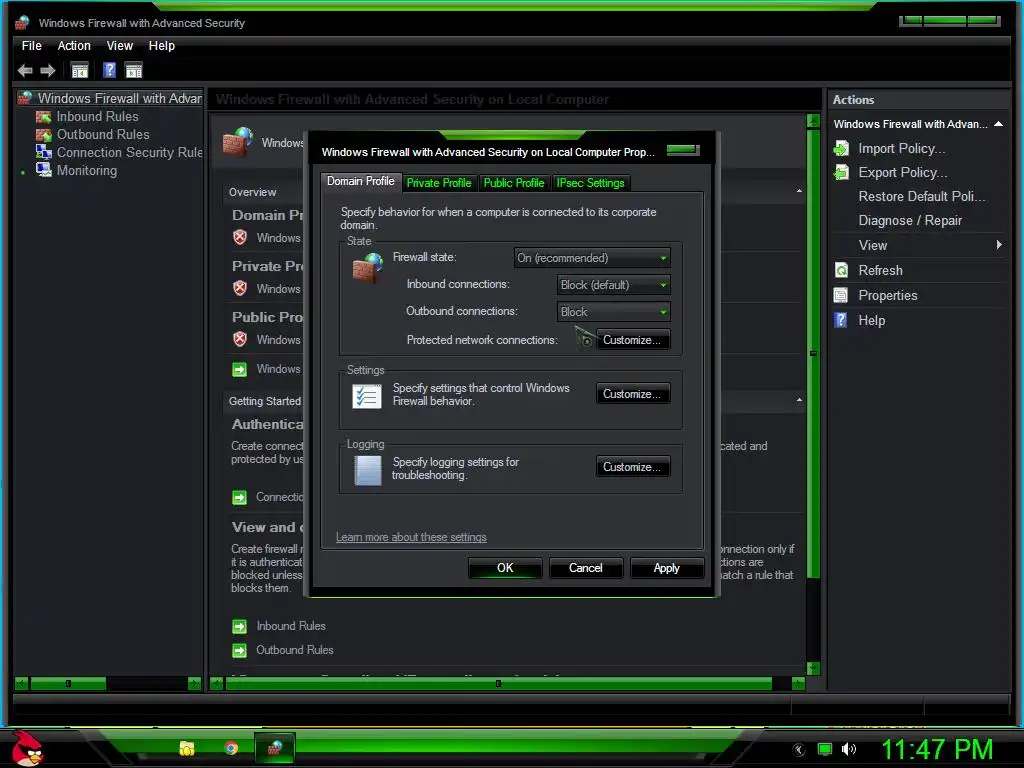Image resolution: width=1024 pixels, height=768 pixels.
Task: Open the Action menu
Action: 74,46
